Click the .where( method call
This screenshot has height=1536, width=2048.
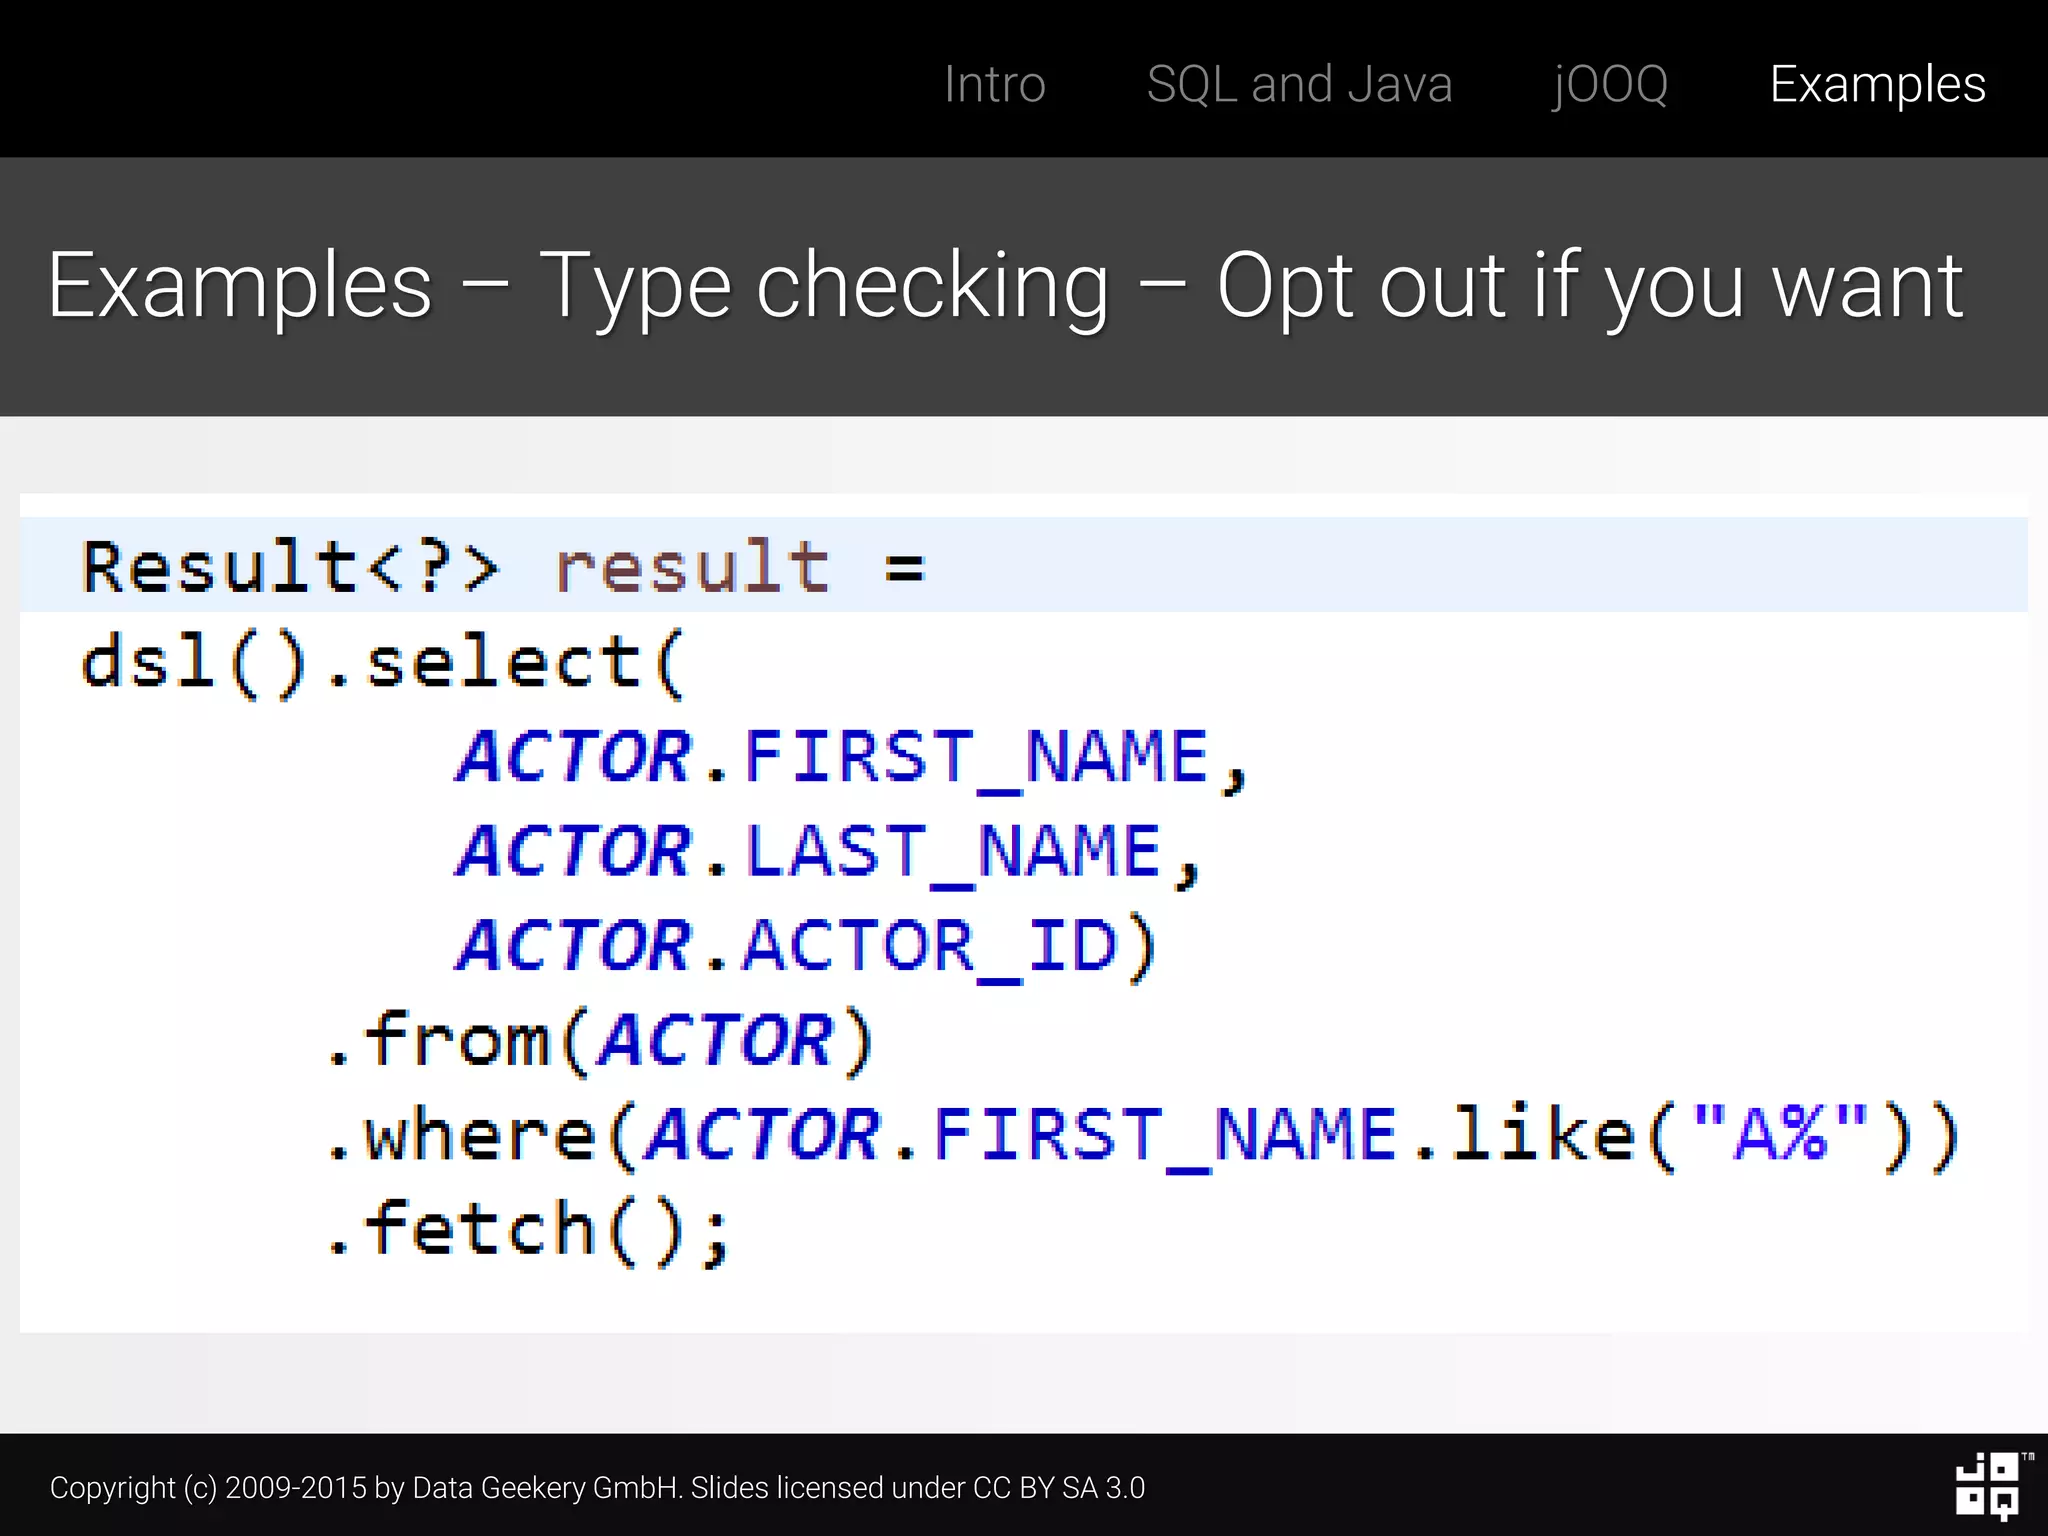(480, 1136)
